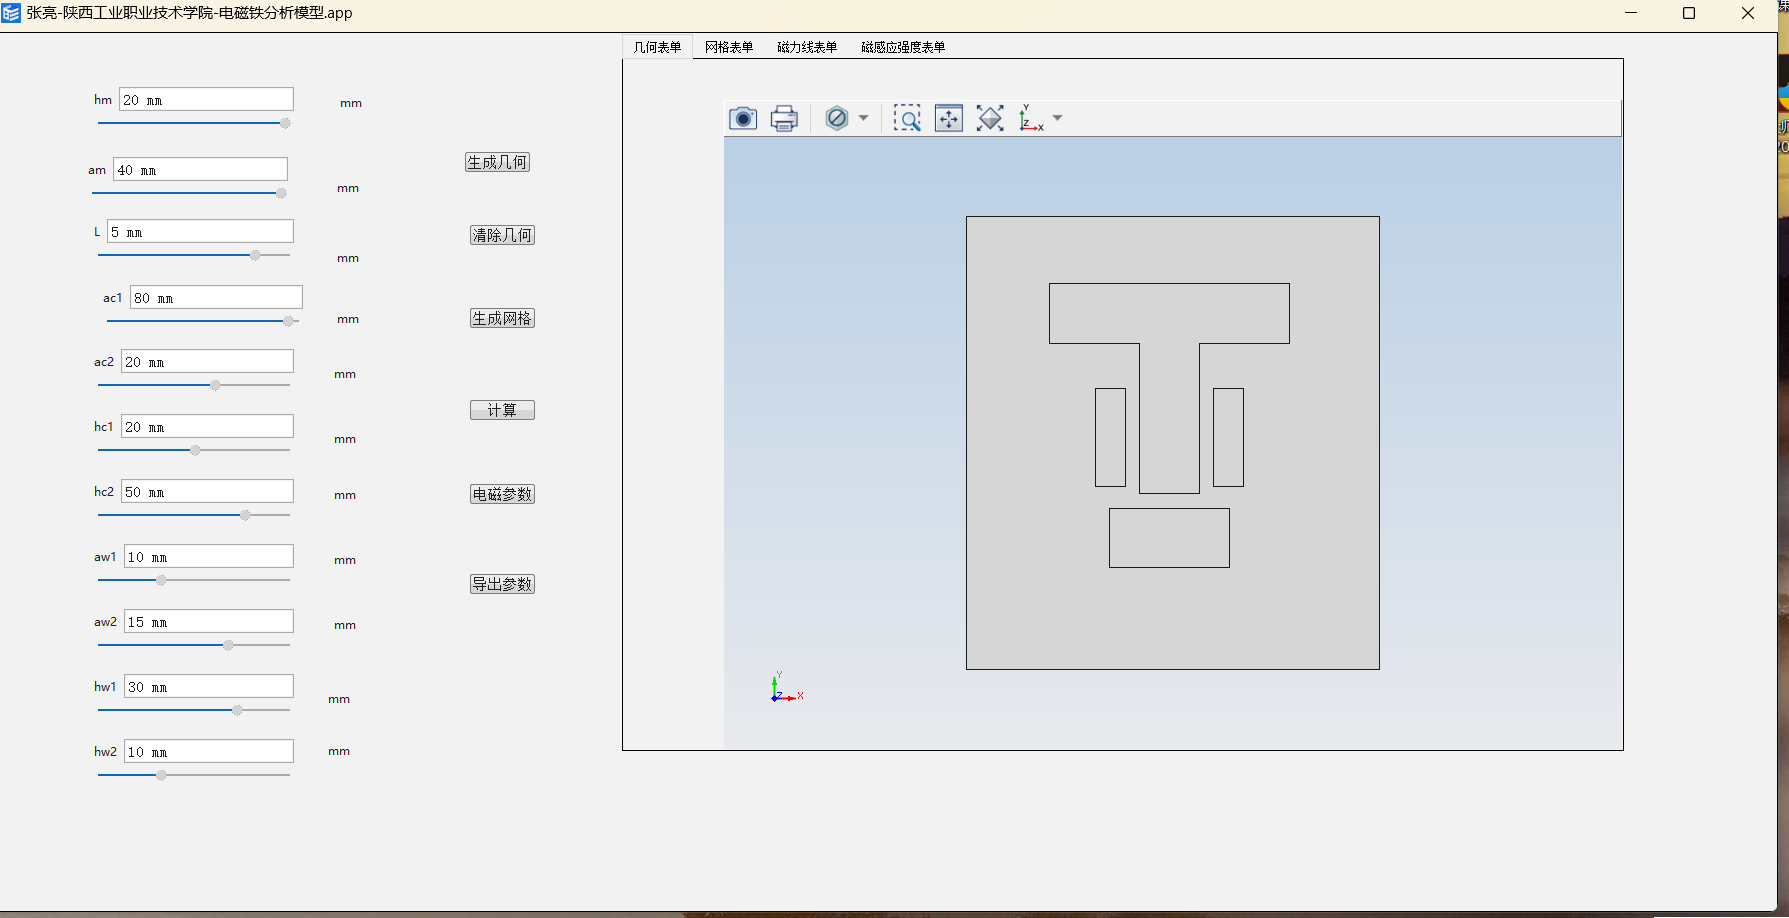Screen dimensions: 1789x918
Task: Switch to the 网格表单 tab
Action: point(729,47)
